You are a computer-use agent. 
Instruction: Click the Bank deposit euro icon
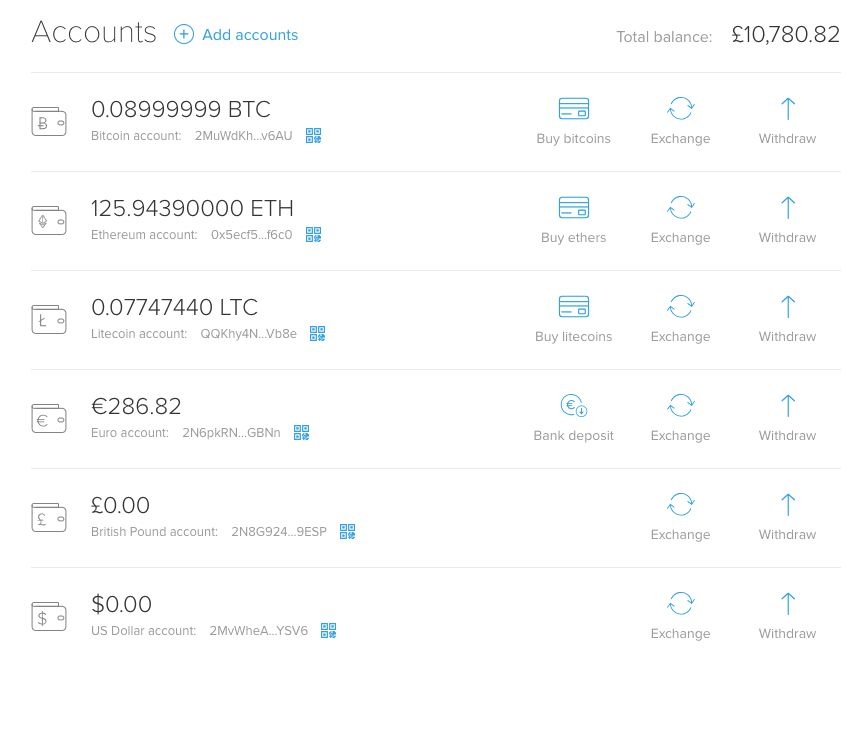[574, 405]
